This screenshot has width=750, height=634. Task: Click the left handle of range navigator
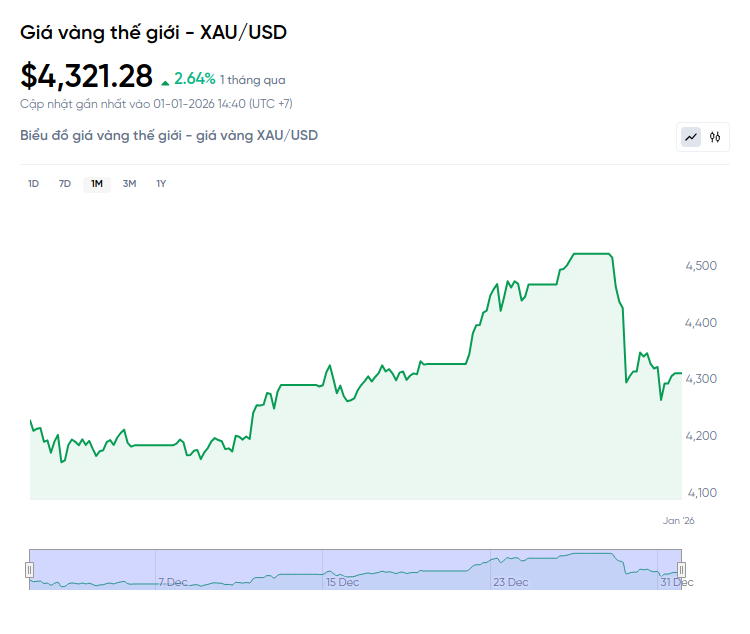click(x=29, y=570)
